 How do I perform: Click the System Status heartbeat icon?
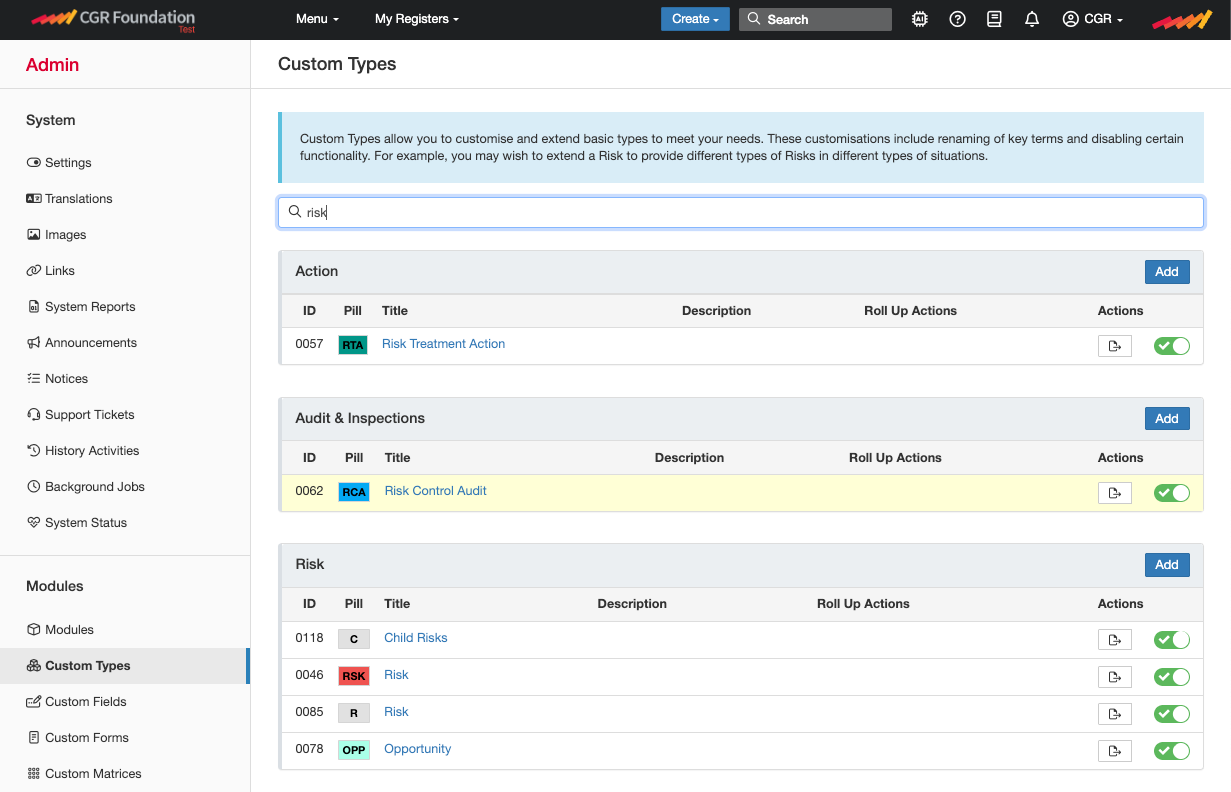pos(34,522)
